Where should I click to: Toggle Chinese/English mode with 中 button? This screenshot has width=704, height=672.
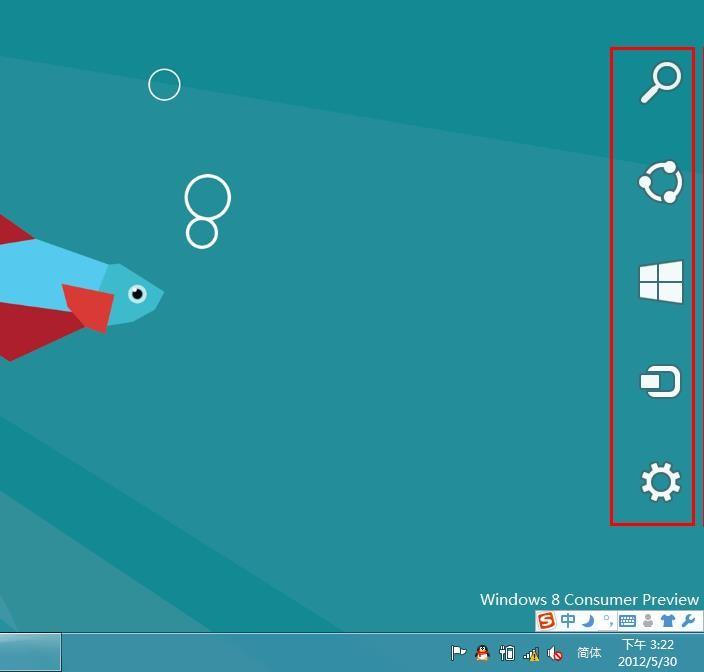tap(568, 621)
